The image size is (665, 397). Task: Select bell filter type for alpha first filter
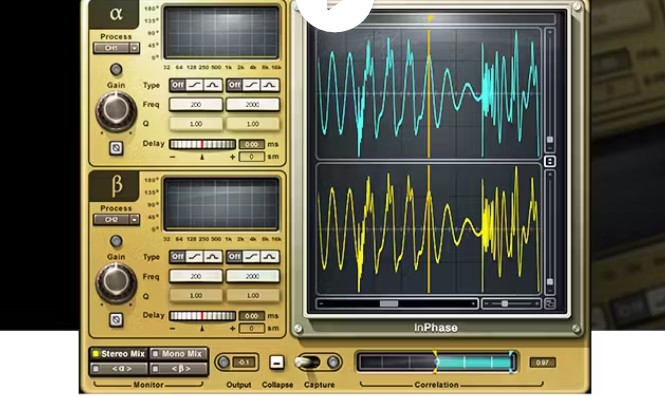point(213,85)
